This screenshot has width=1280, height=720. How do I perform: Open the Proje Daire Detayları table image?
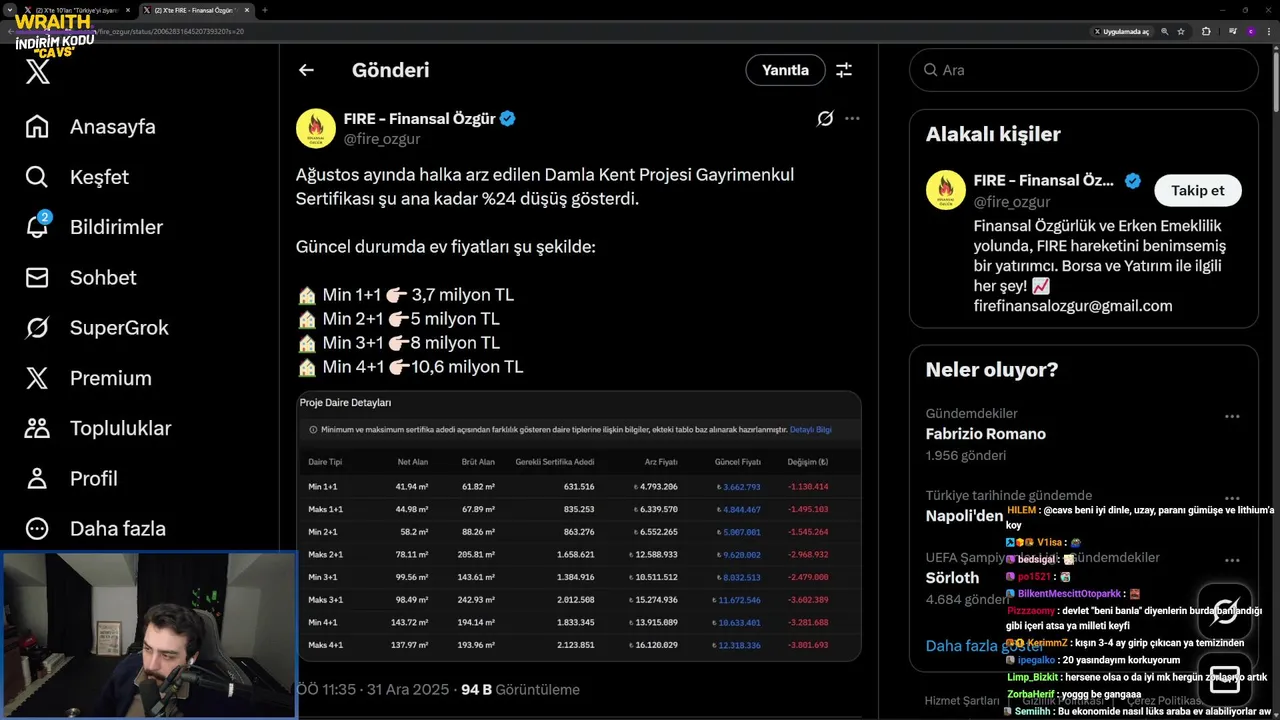click(579, 526)
